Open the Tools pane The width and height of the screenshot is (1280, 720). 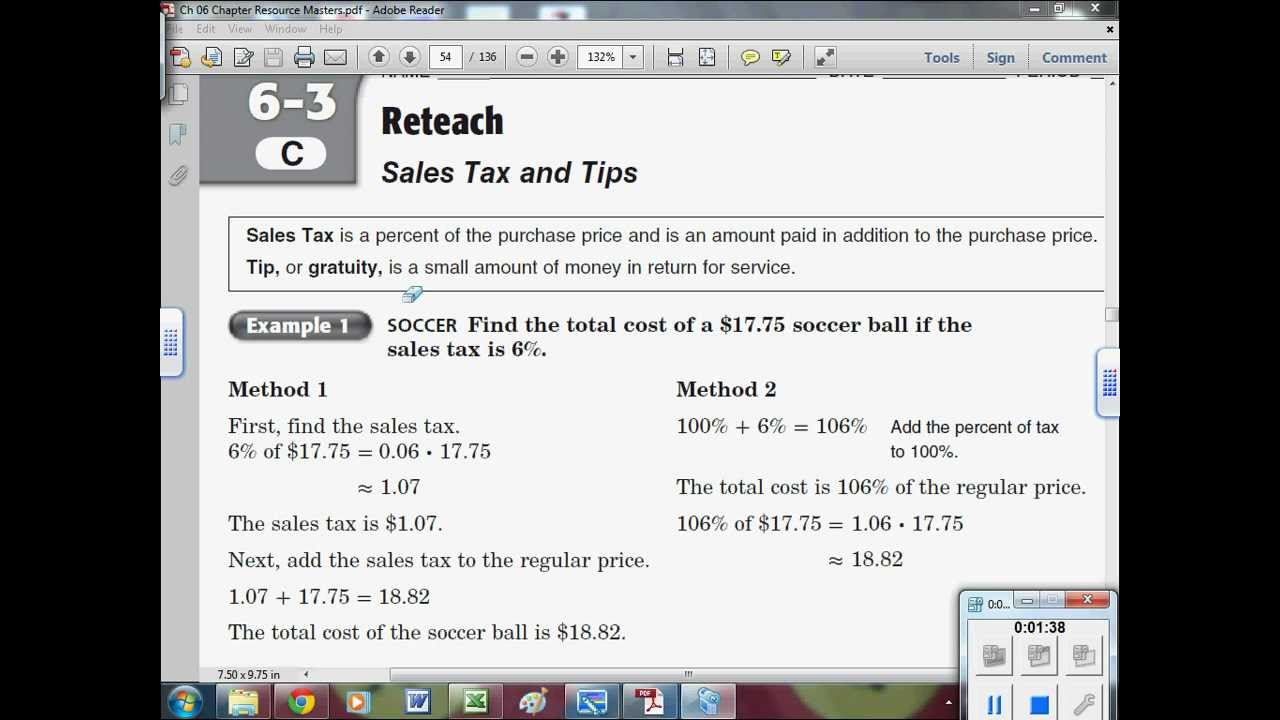[x=941, y=57]
